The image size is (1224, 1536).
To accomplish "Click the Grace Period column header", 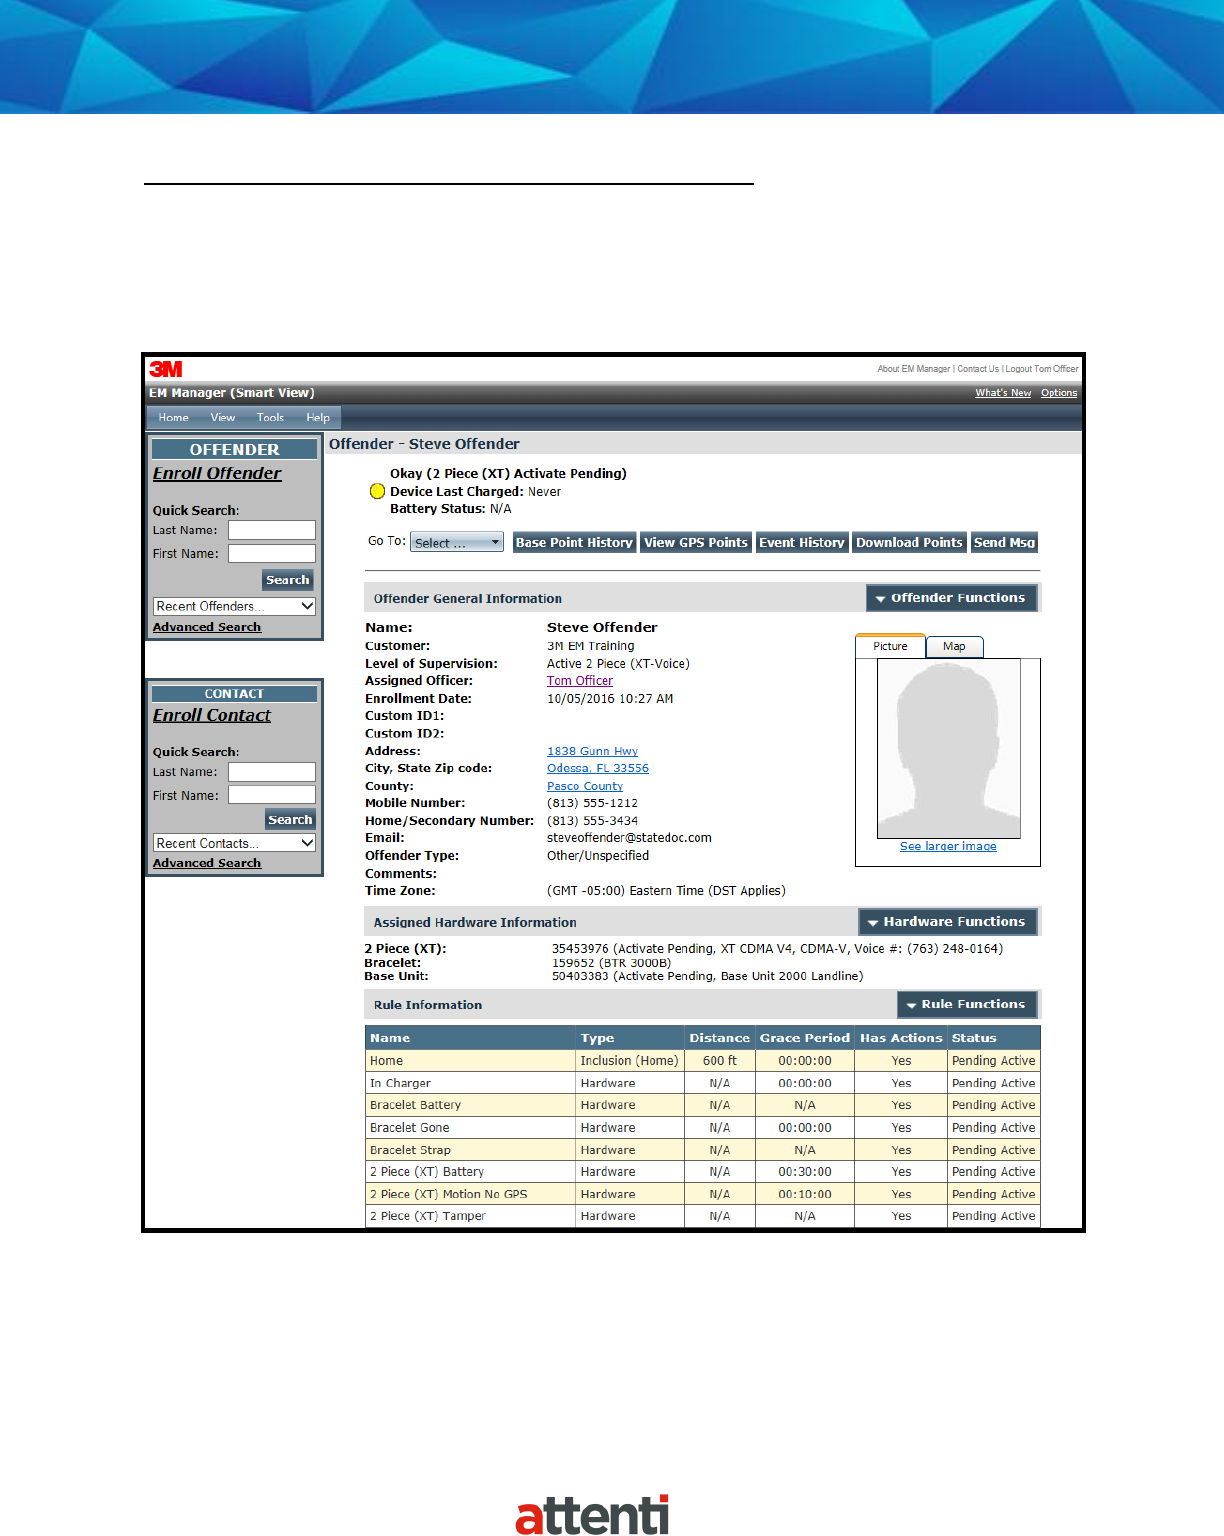I will click(x=805, y=1038).
